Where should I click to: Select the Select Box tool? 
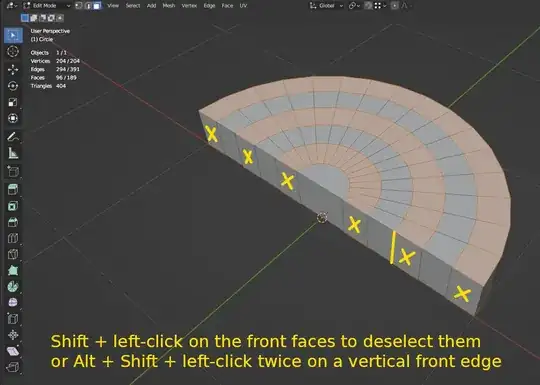pos(13,35)
